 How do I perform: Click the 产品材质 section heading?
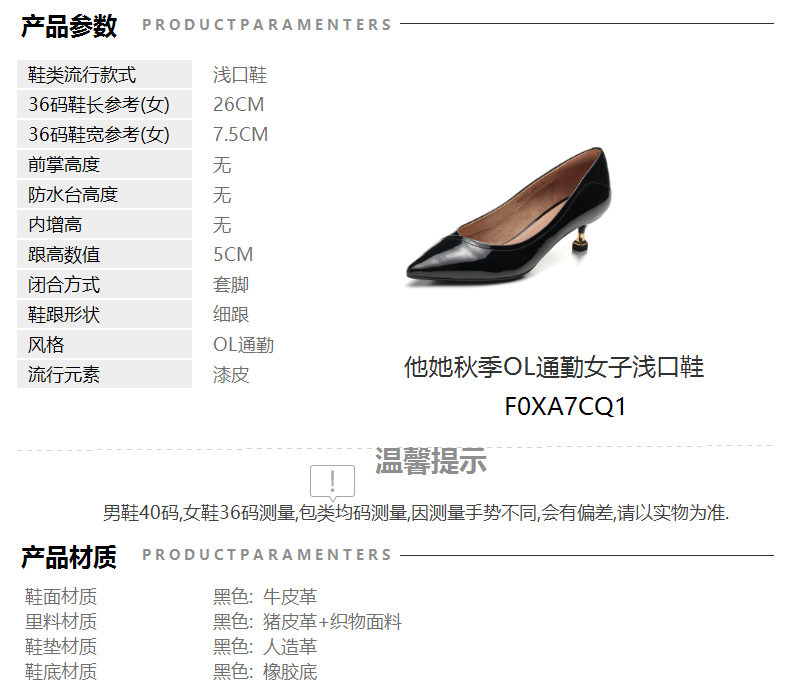tap(69, 557)
